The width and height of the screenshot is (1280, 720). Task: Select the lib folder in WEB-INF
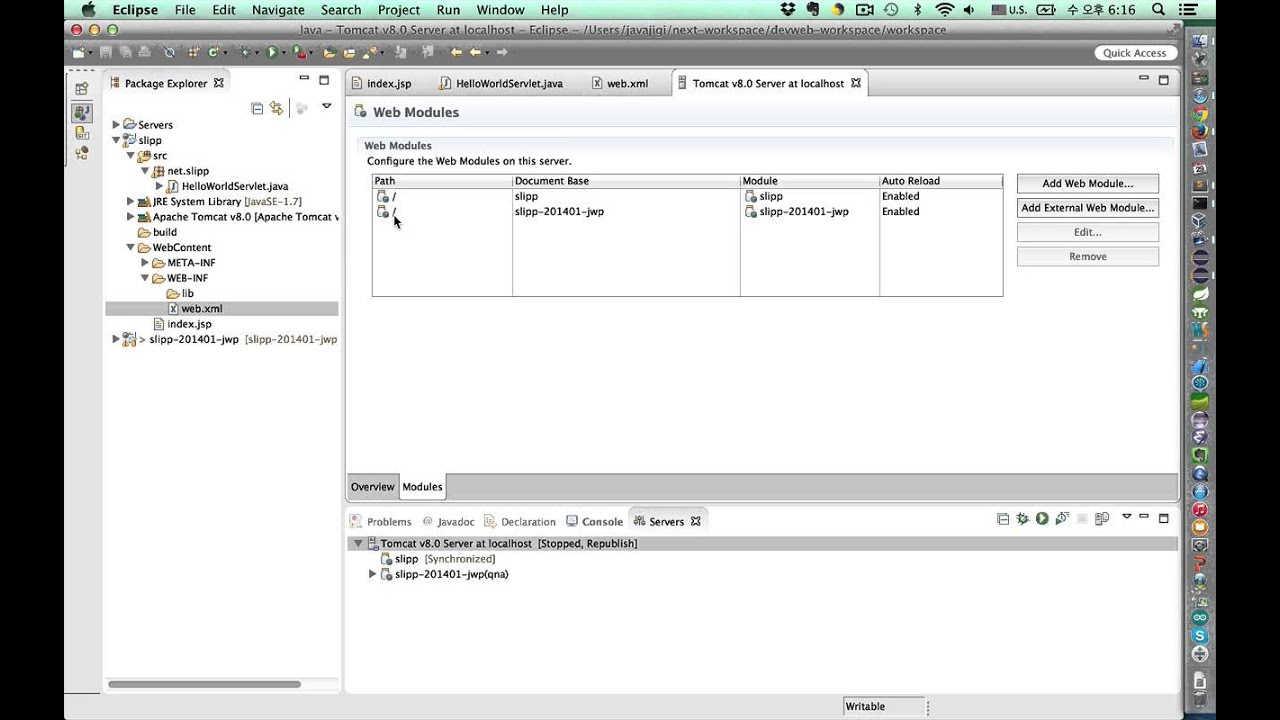pyautogui.click(x=187, y=293)
